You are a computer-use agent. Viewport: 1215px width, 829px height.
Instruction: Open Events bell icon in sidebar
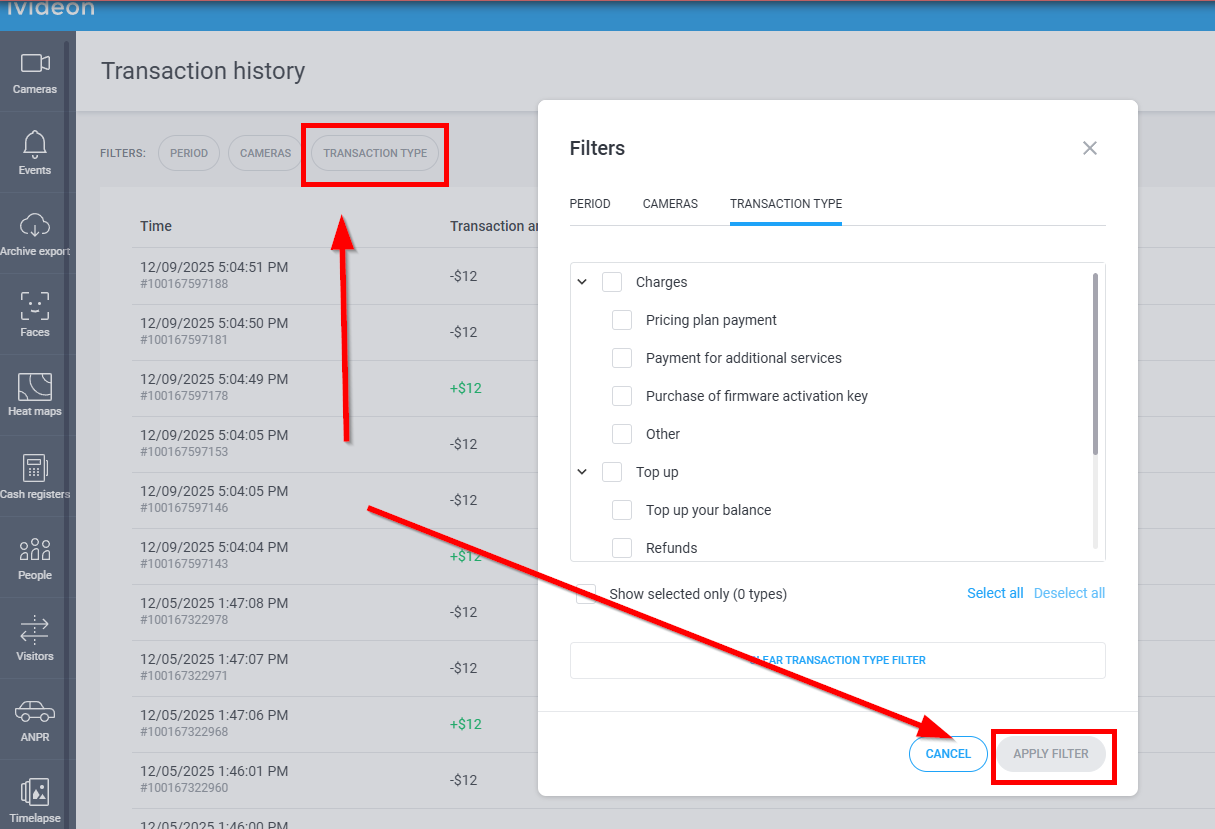click(x=35, y=145)
